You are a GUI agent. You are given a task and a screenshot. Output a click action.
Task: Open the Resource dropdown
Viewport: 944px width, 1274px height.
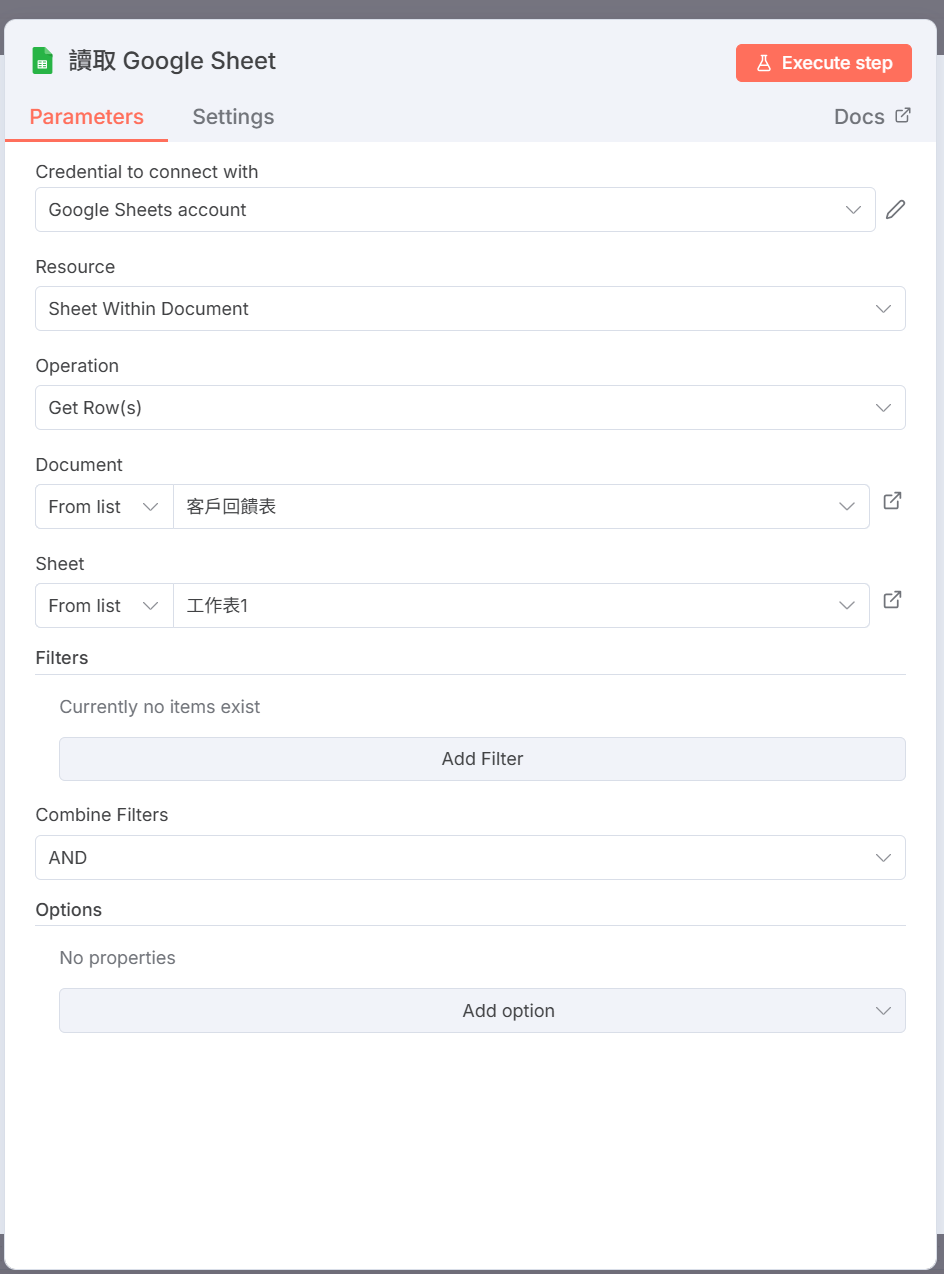470,309
